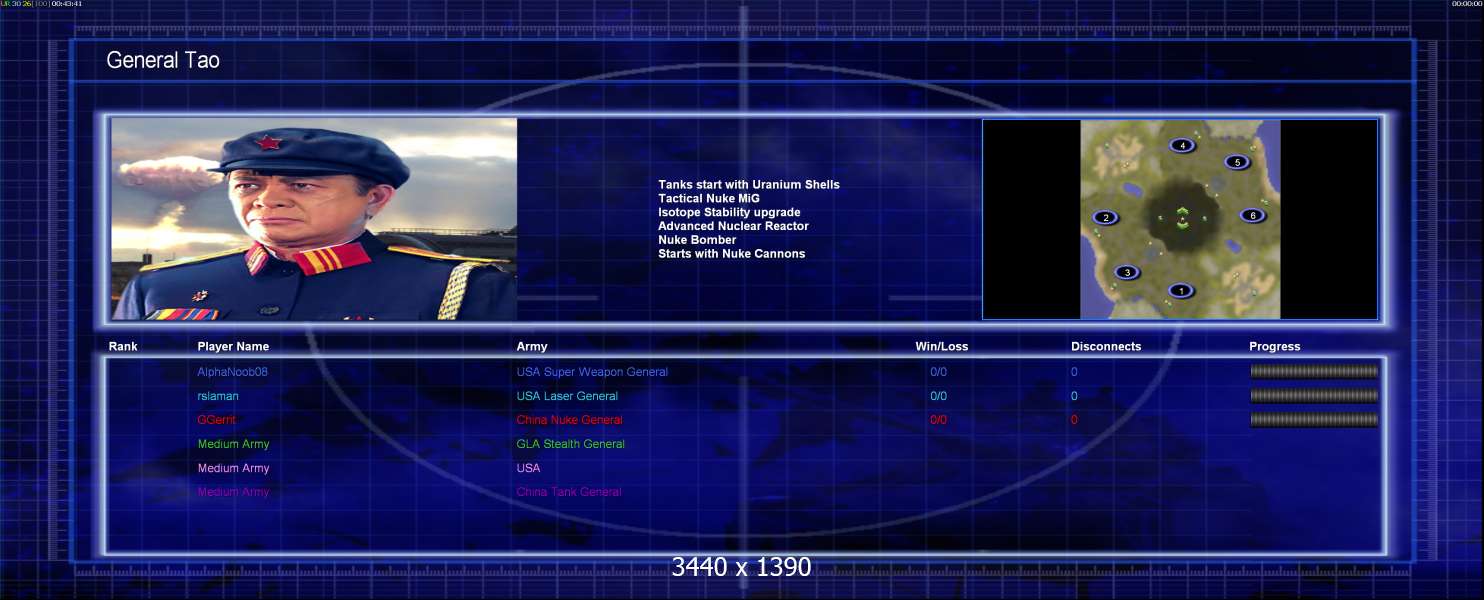The height and width of the screenshot is (600, 1484).
Task: Click Tanks start with Uranium Shells line
Action: 749,185
